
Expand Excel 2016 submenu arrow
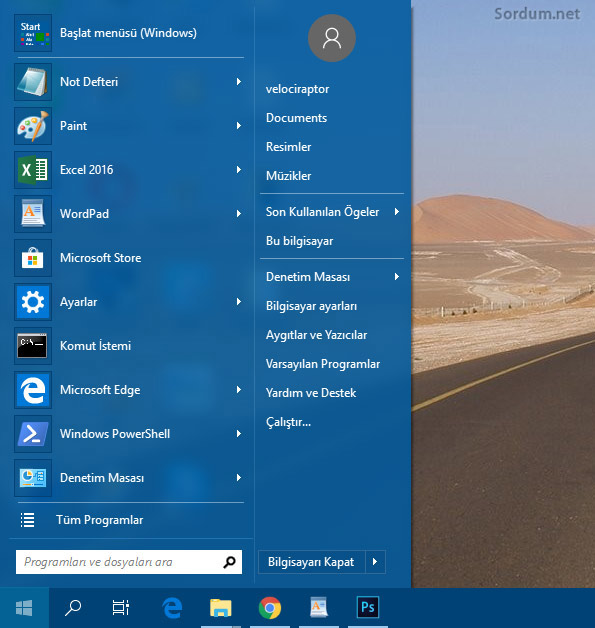point(239,170)
